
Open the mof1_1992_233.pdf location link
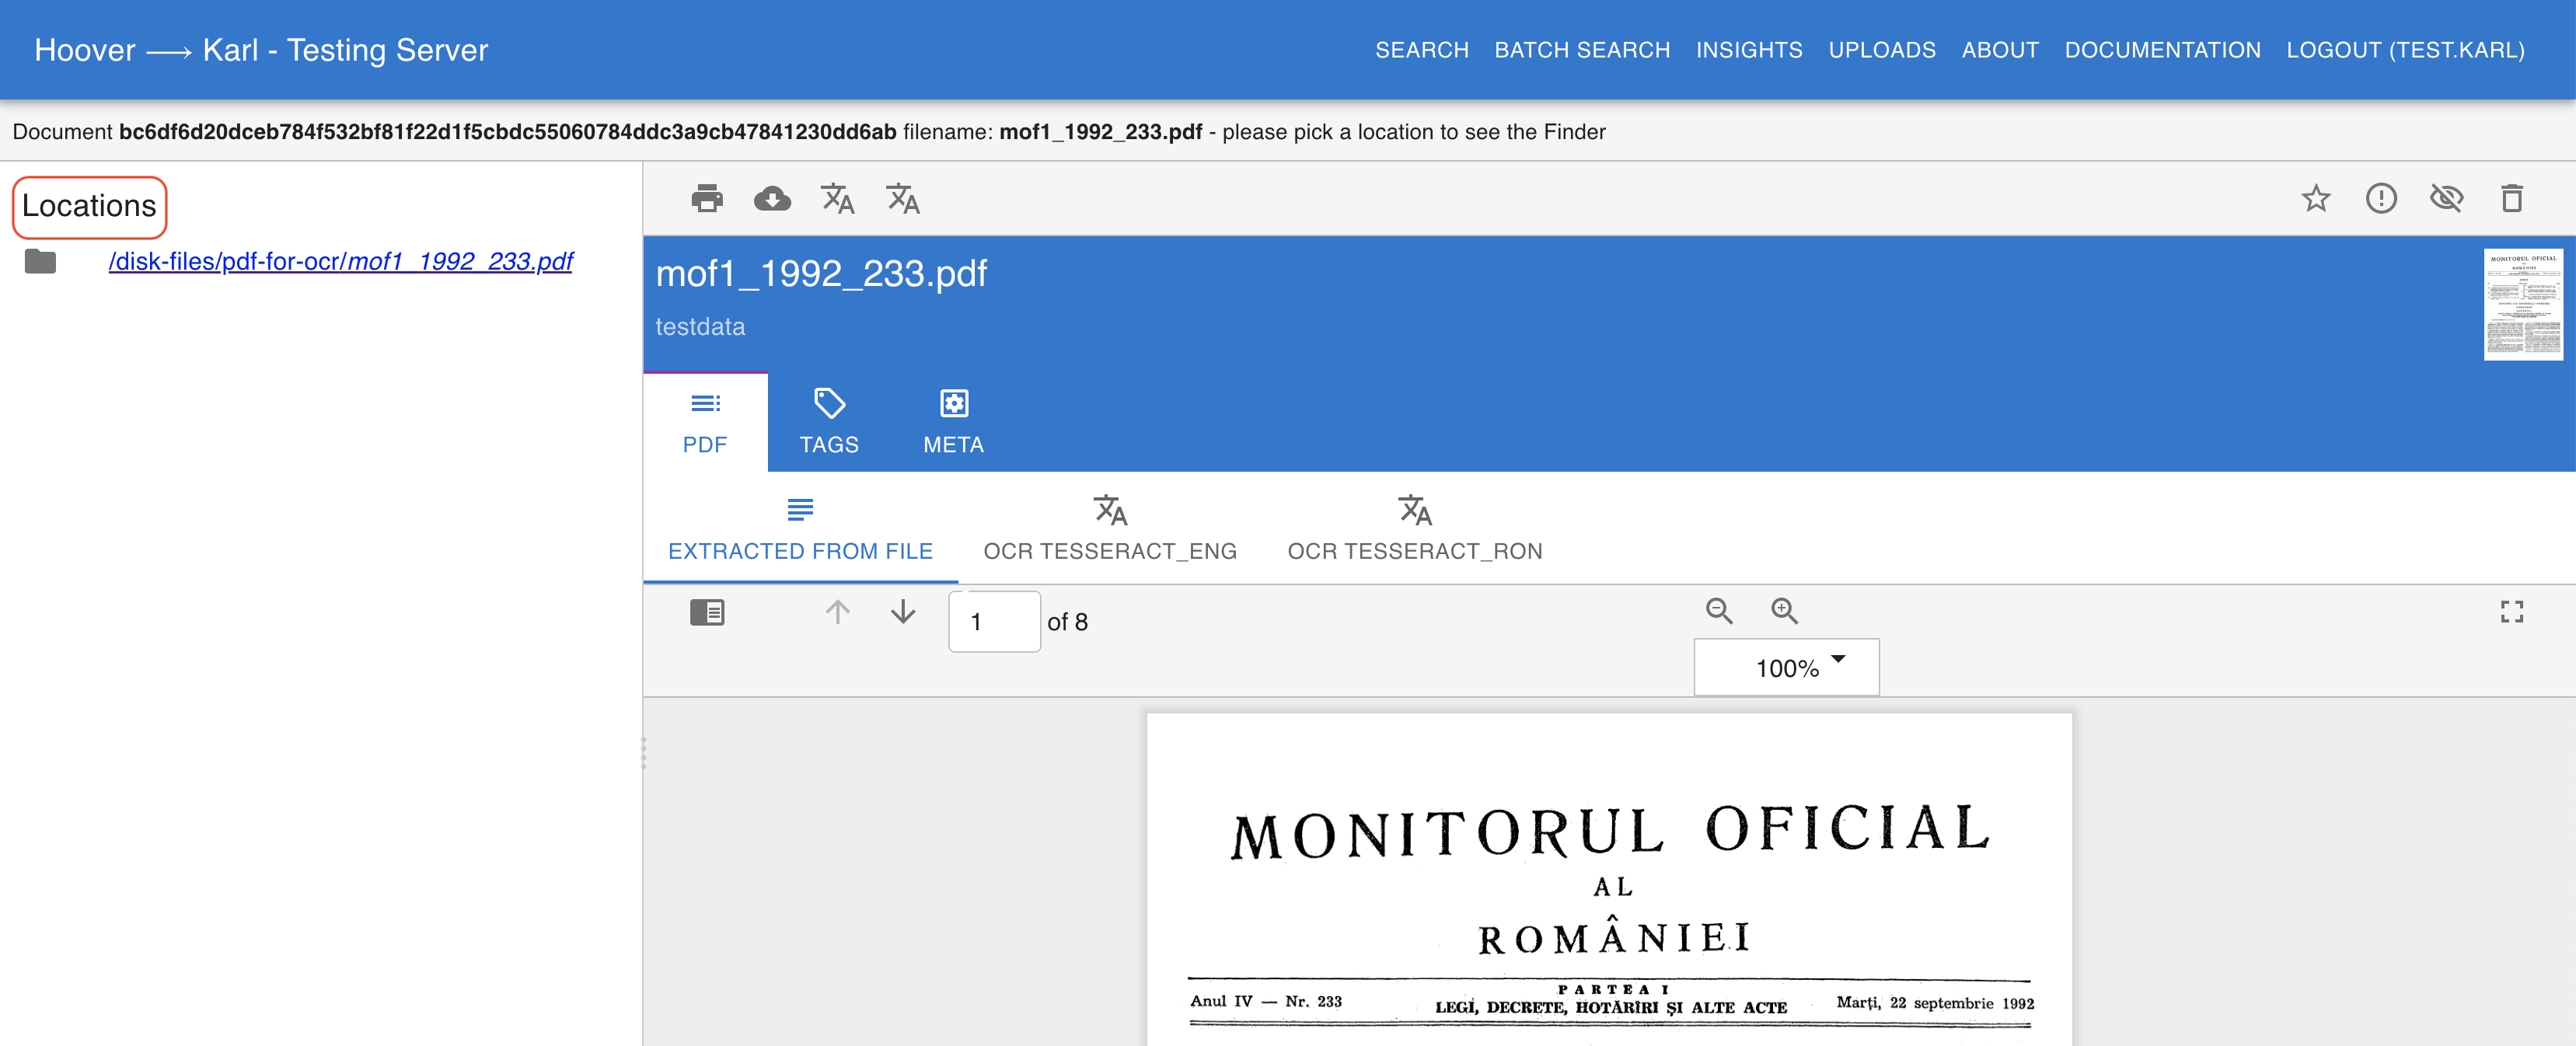coord(340,261)
